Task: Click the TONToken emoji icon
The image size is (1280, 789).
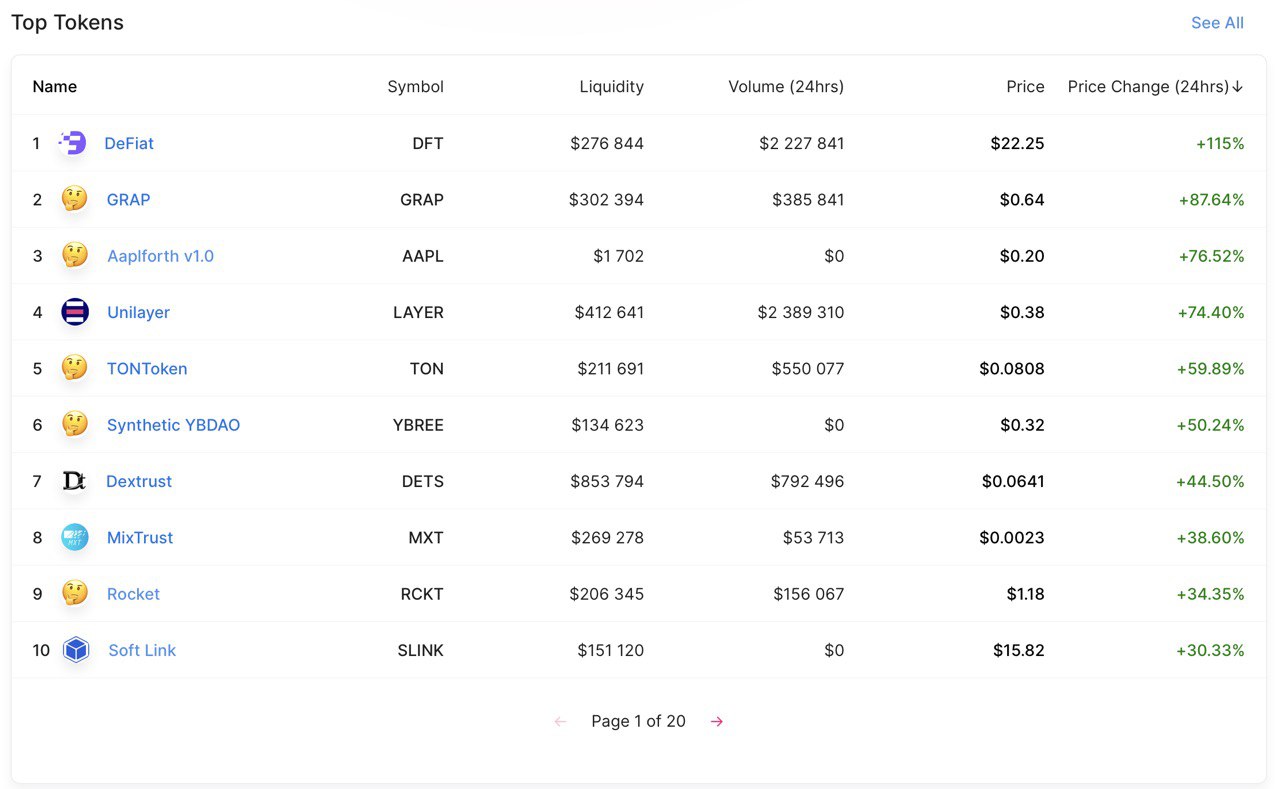Action: click(75, 368)
